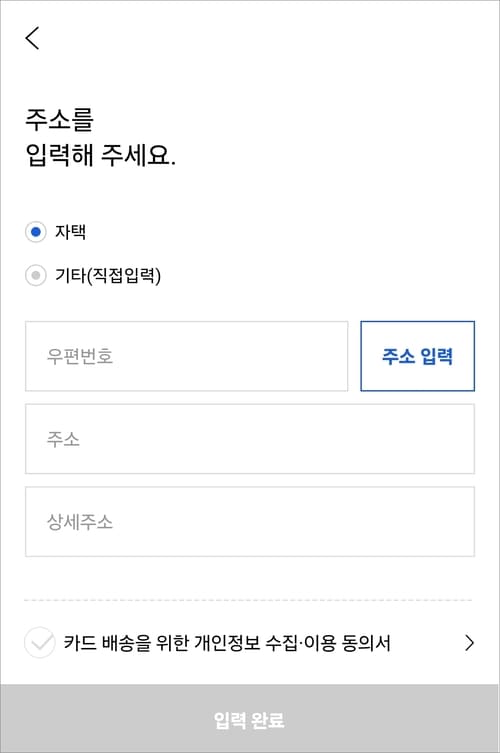This screenshot has width=500, height=753.
Task: Check the 개인정보 수집·이용 동의서 checkmark circle
Action: (x=39, y=643)
